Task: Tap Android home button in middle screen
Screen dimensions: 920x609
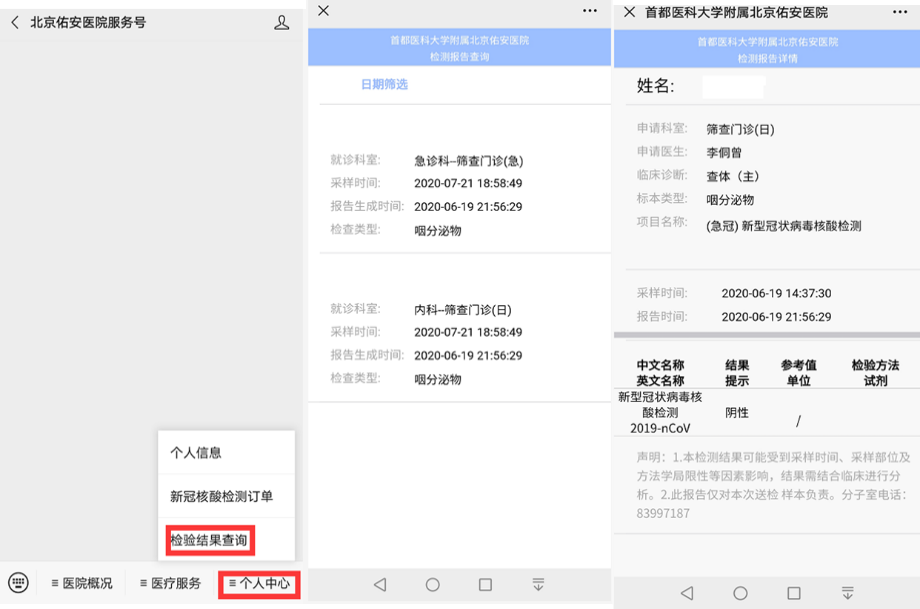Action: [432, 584]
